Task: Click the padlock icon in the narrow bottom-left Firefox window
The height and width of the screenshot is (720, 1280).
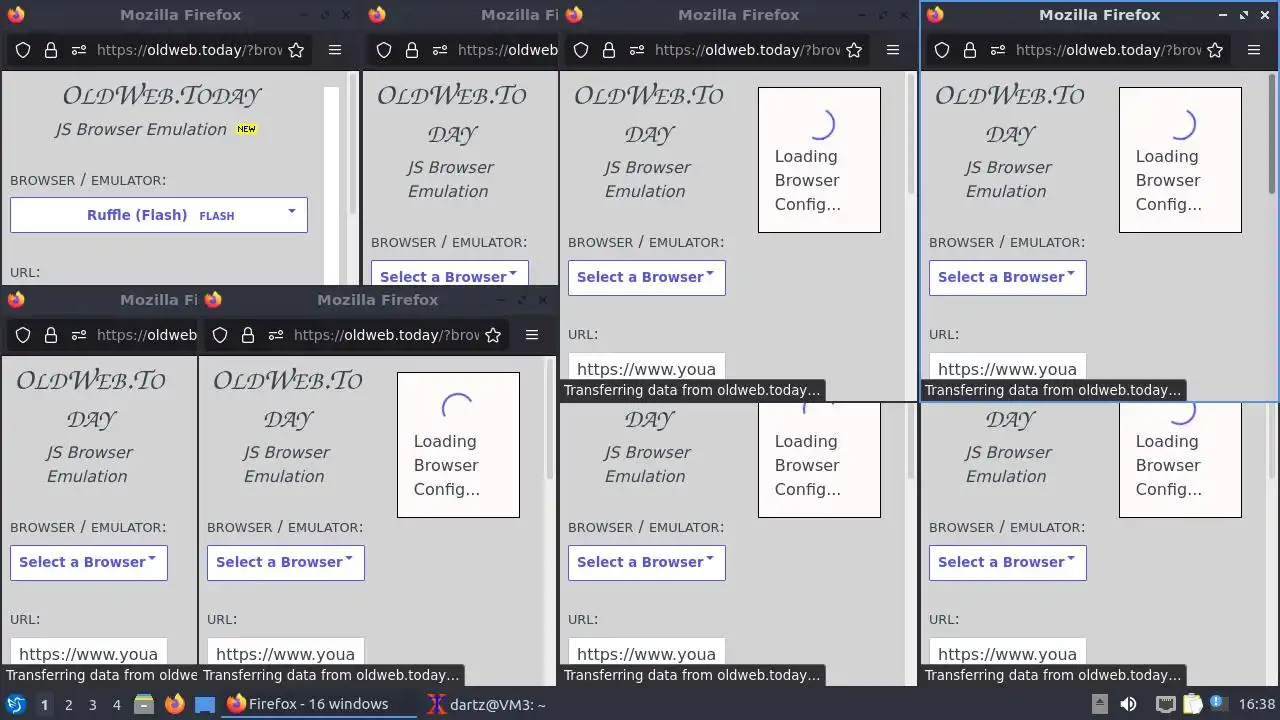Action: 51,335
